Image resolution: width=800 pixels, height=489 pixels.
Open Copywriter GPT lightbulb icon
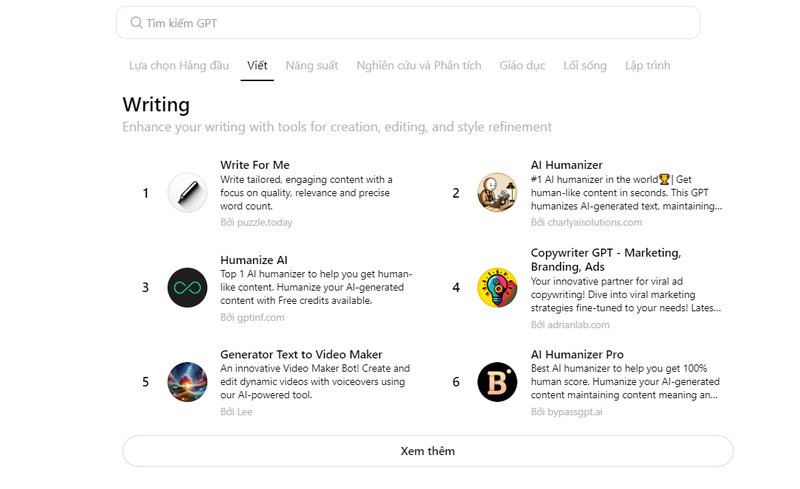[x=497, y=287]
